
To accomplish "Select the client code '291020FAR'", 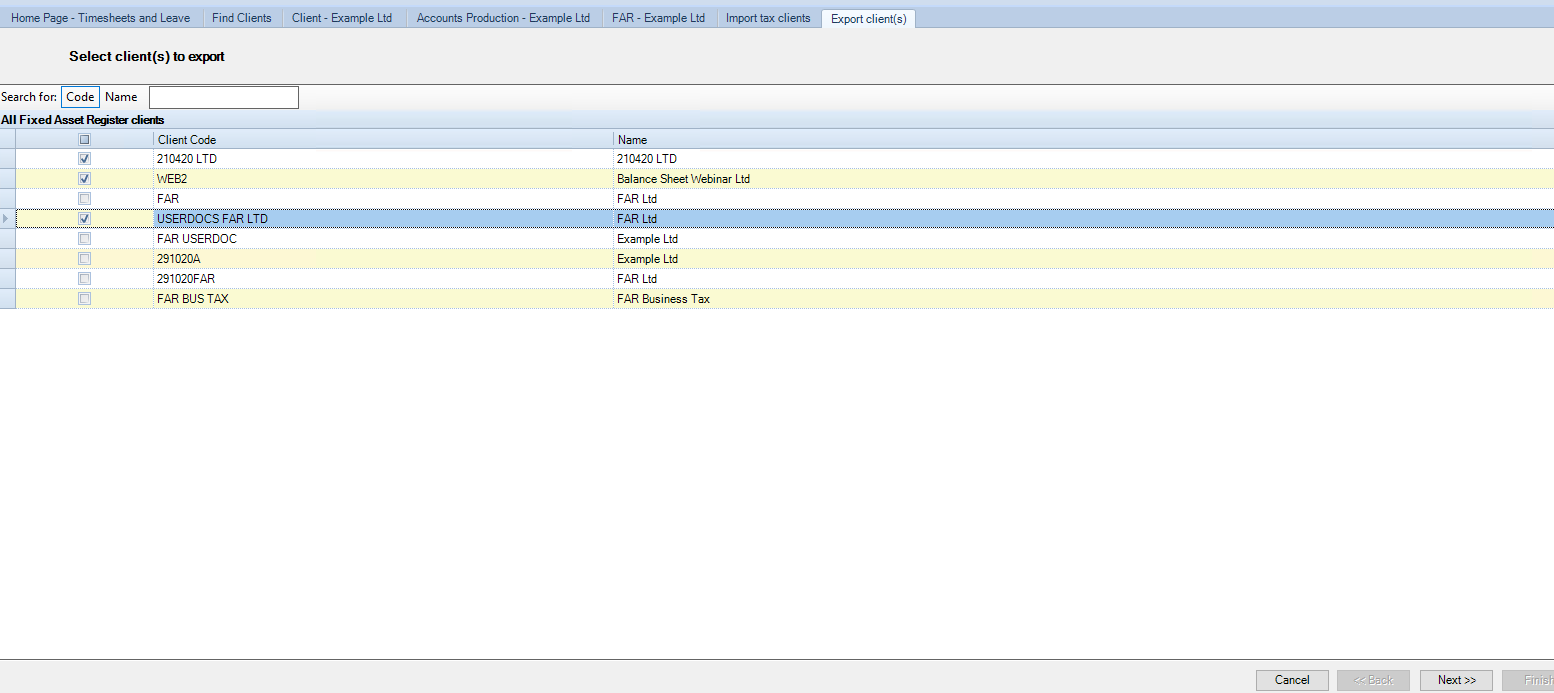I will coord(186,279).
